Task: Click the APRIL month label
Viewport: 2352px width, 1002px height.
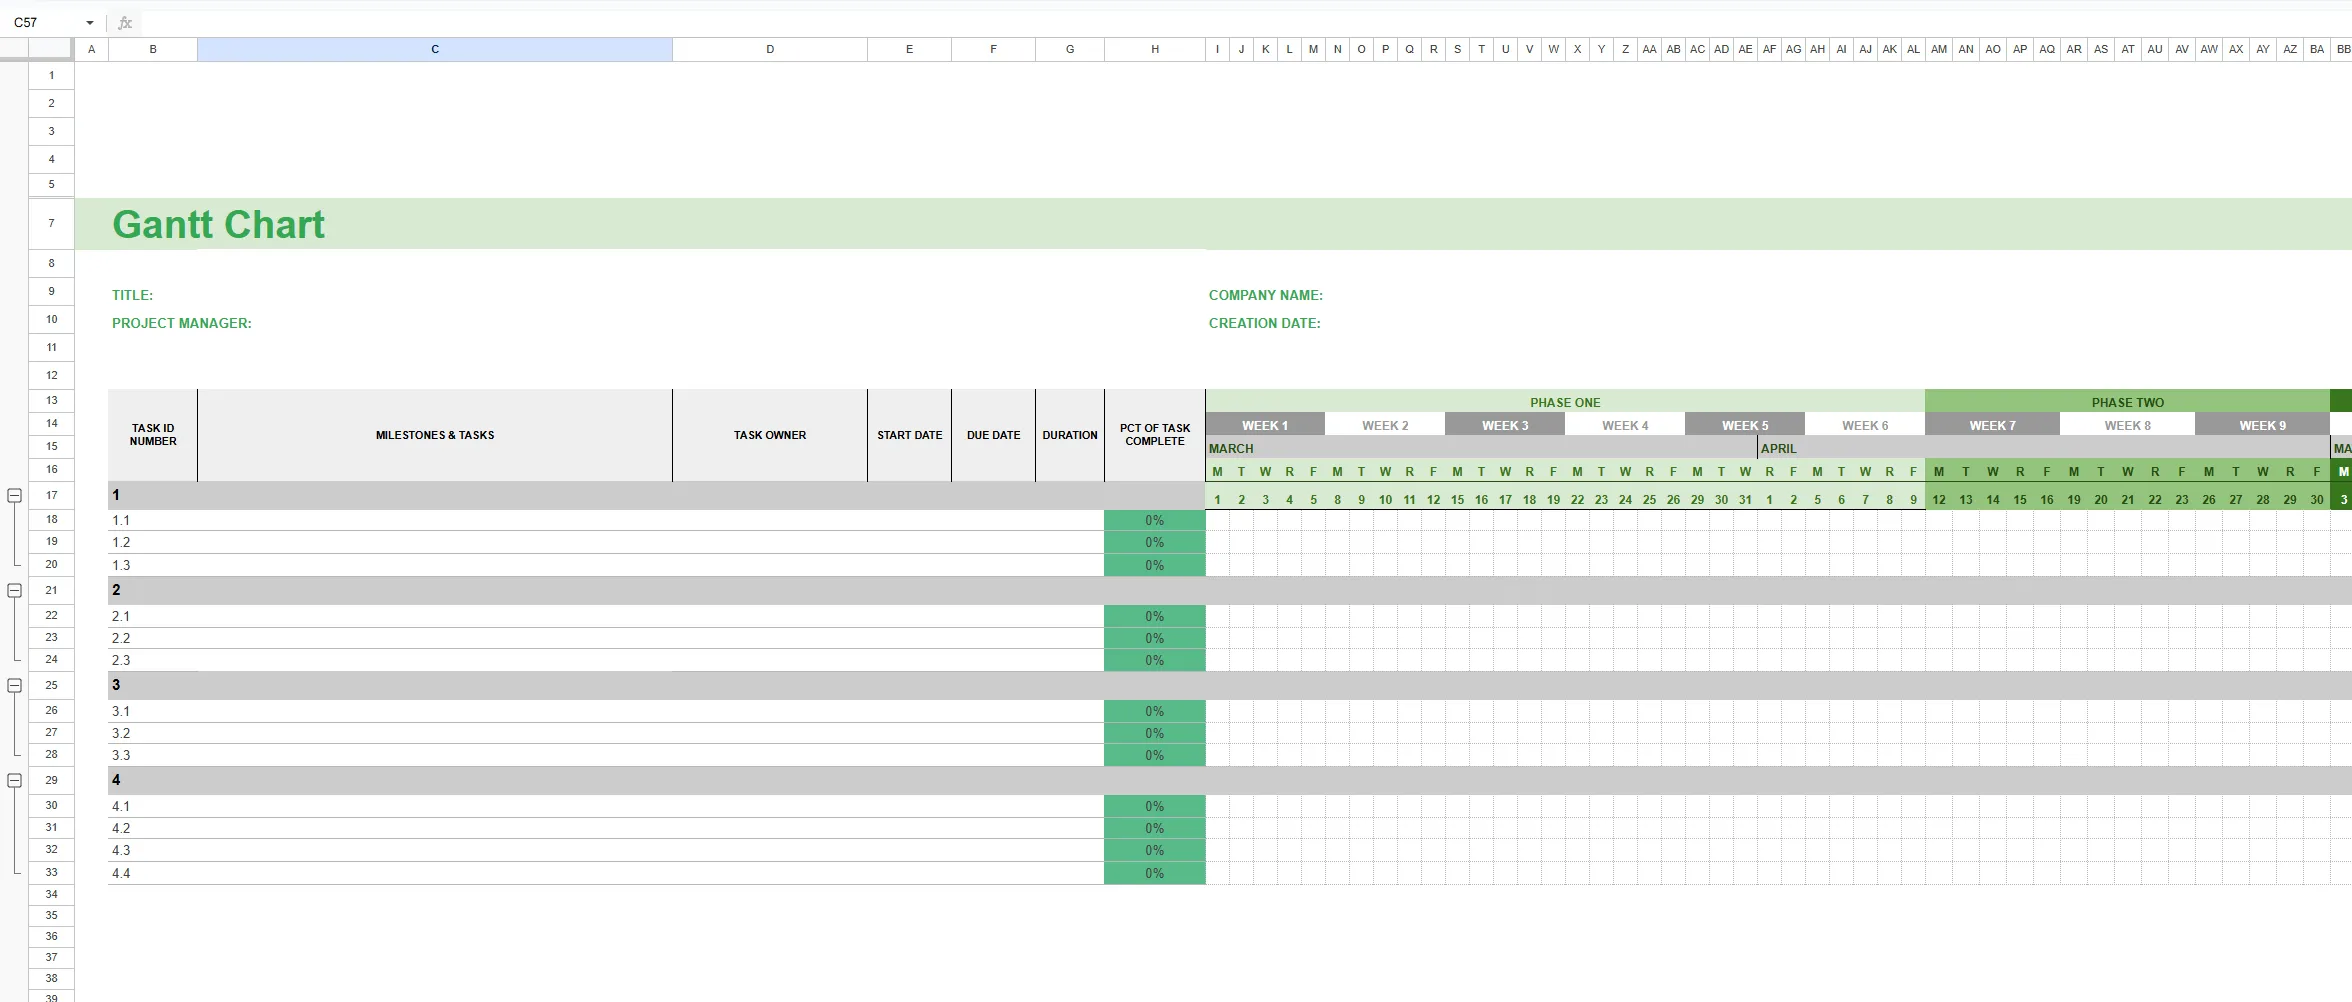Action: [1779, 448]
